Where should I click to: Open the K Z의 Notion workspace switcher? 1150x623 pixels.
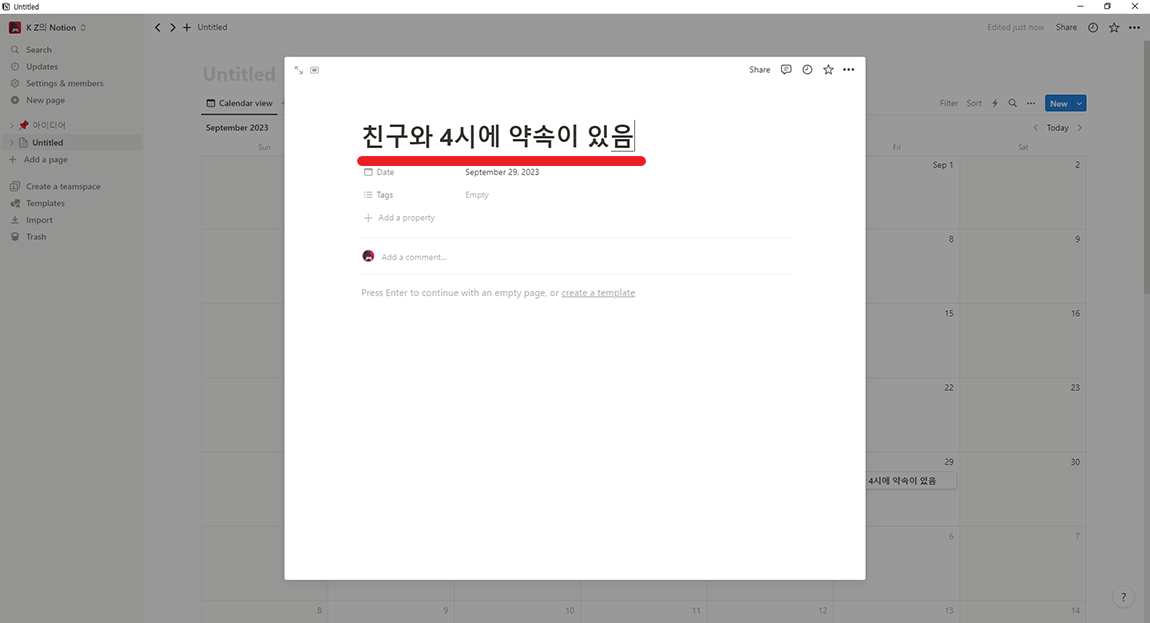tap(48, 27)
